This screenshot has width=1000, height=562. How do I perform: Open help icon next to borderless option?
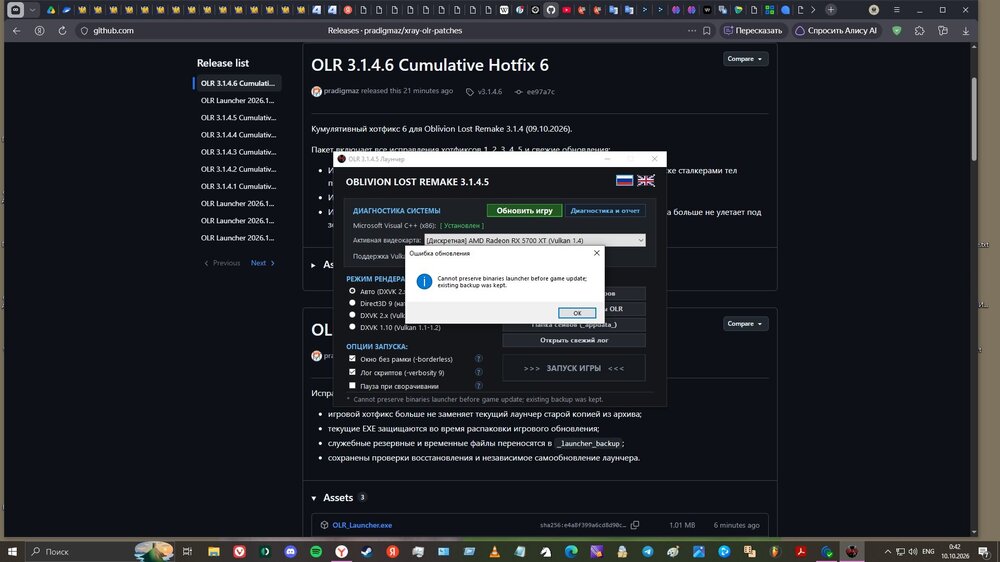click(478, 359)
